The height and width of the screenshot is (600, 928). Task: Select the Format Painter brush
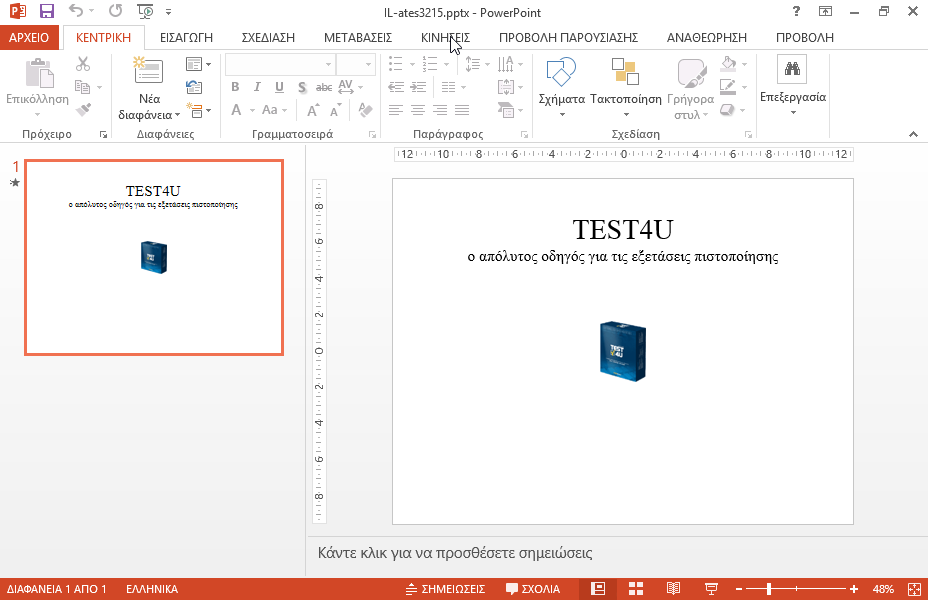pyautogui.click(x=83, y=110)
